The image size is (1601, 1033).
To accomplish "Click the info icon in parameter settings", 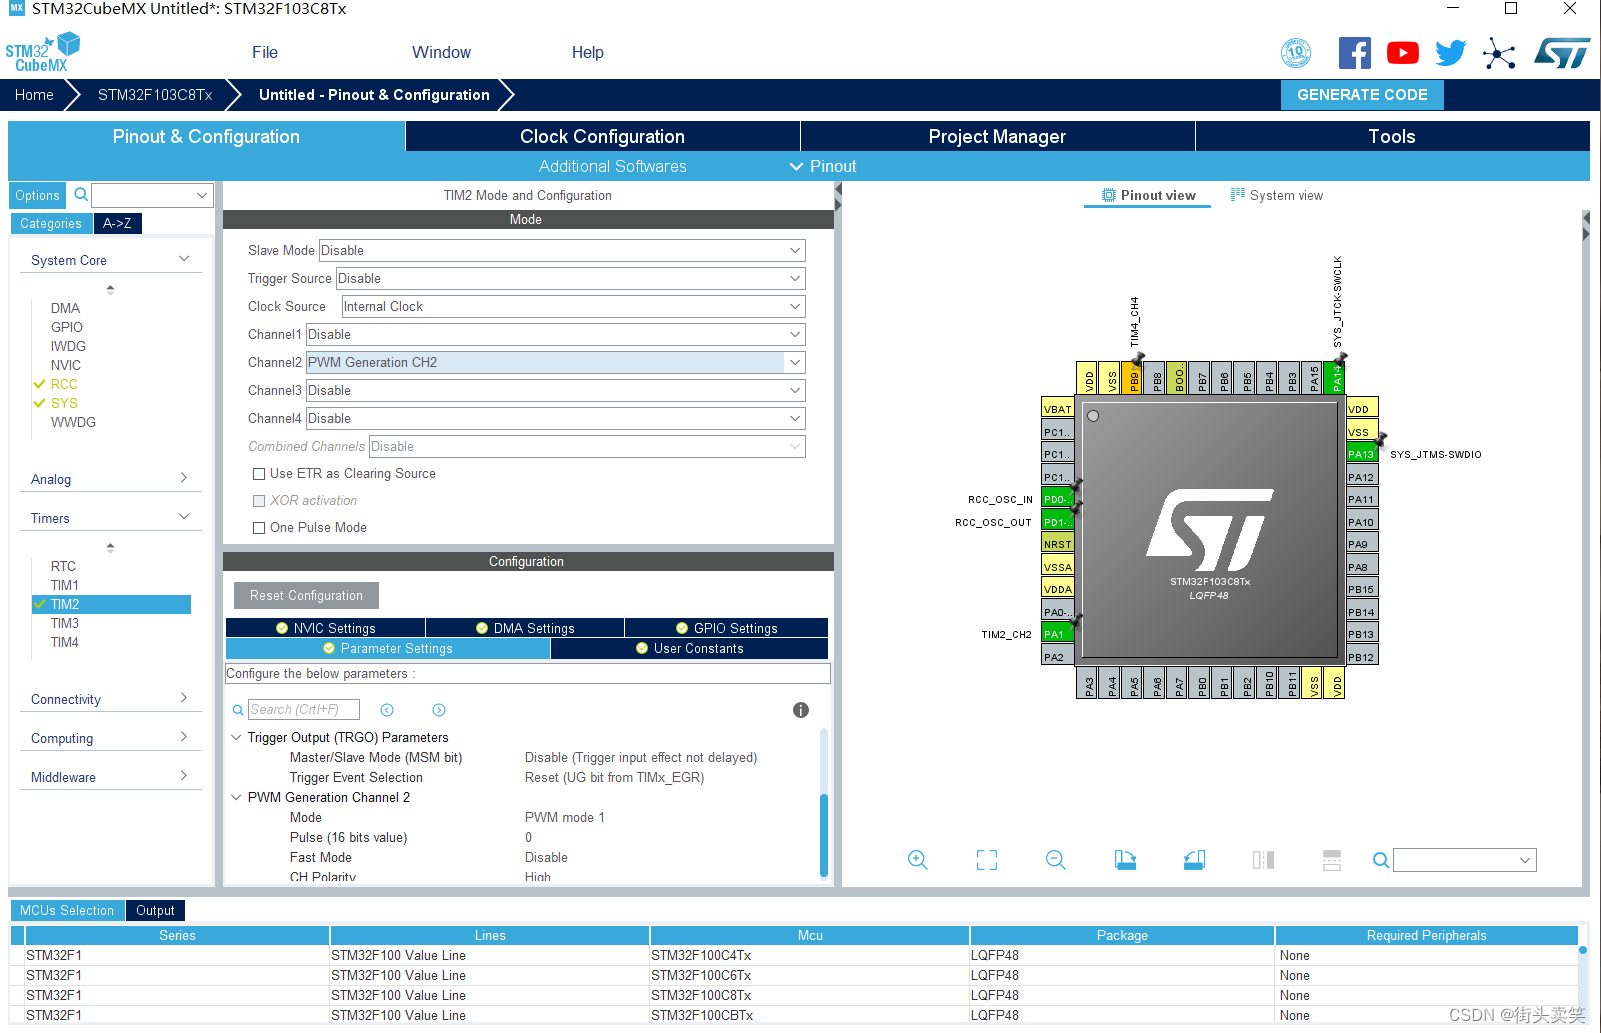I will tap(800, 710).
